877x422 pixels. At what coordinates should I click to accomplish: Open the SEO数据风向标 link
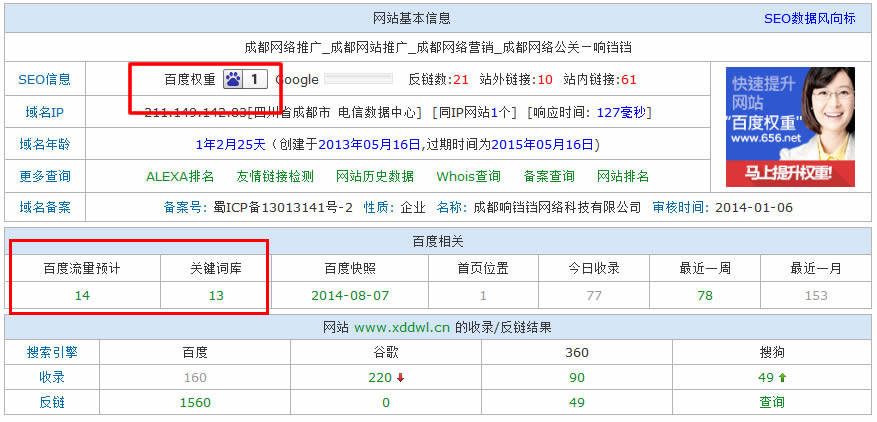[809, 18]
